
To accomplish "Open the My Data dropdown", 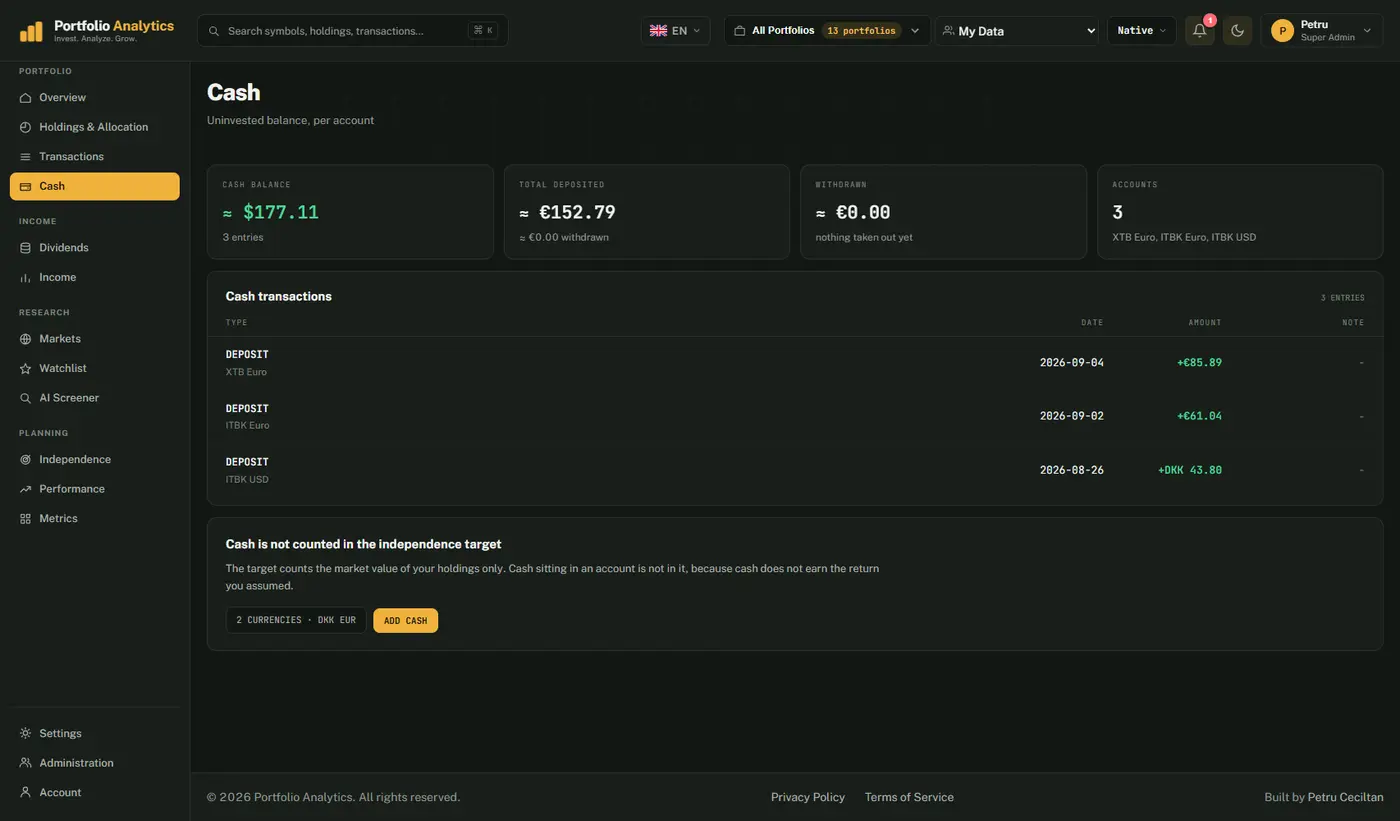I will 1017,31.
